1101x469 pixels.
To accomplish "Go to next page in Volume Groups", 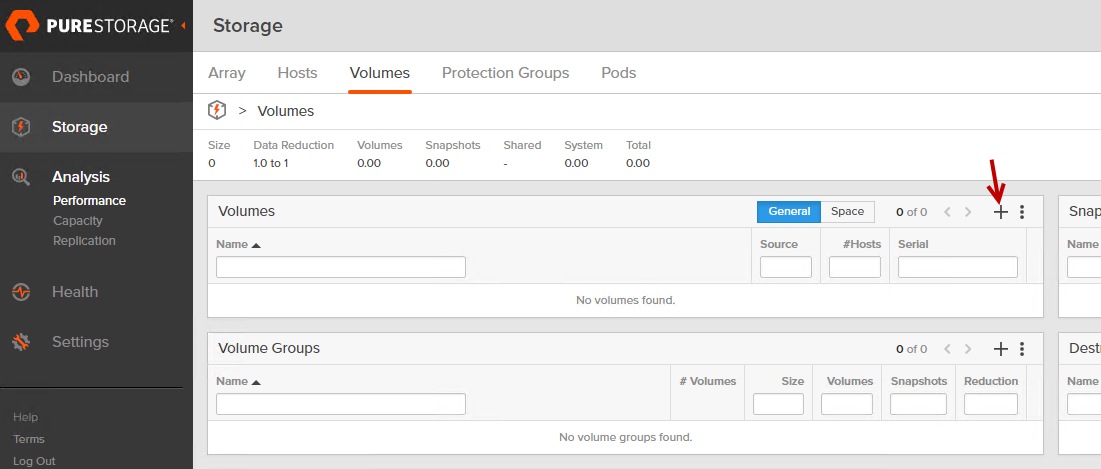I will click(968, 349).
